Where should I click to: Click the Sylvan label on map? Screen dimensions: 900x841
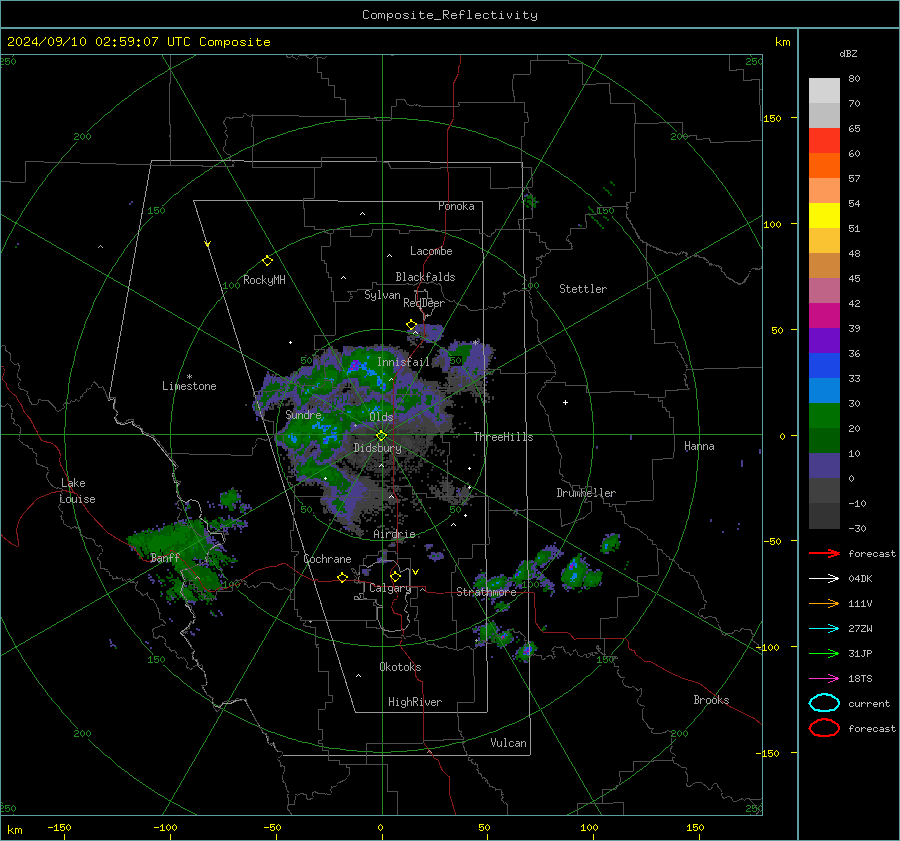tap(382, 295)
